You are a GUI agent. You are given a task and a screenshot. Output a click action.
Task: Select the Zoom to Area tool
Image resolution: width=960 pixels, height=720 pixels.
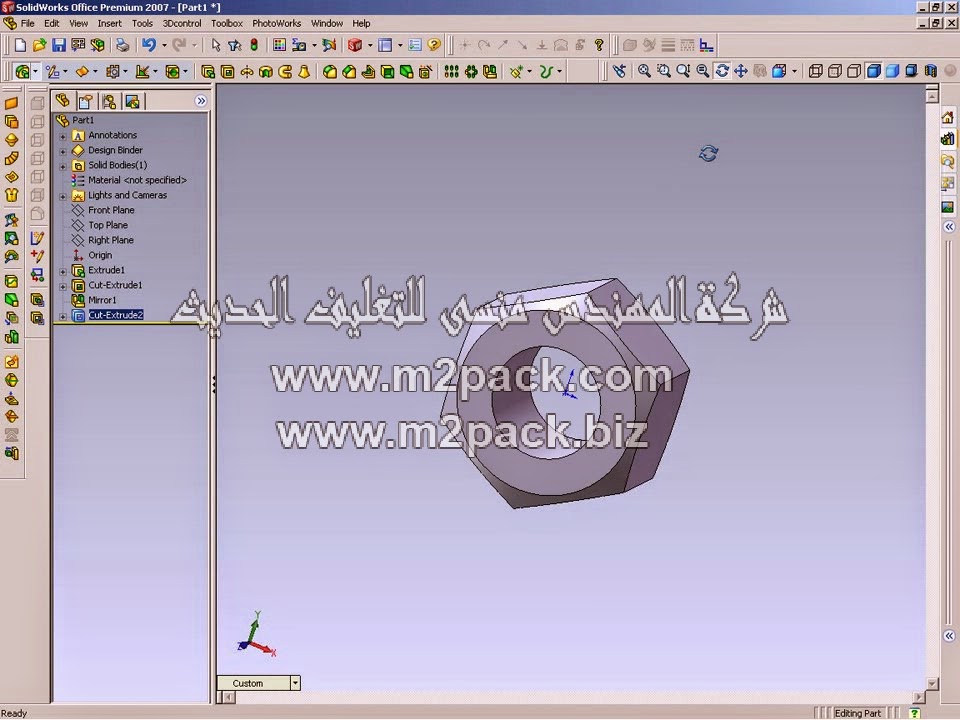[664, 71]
